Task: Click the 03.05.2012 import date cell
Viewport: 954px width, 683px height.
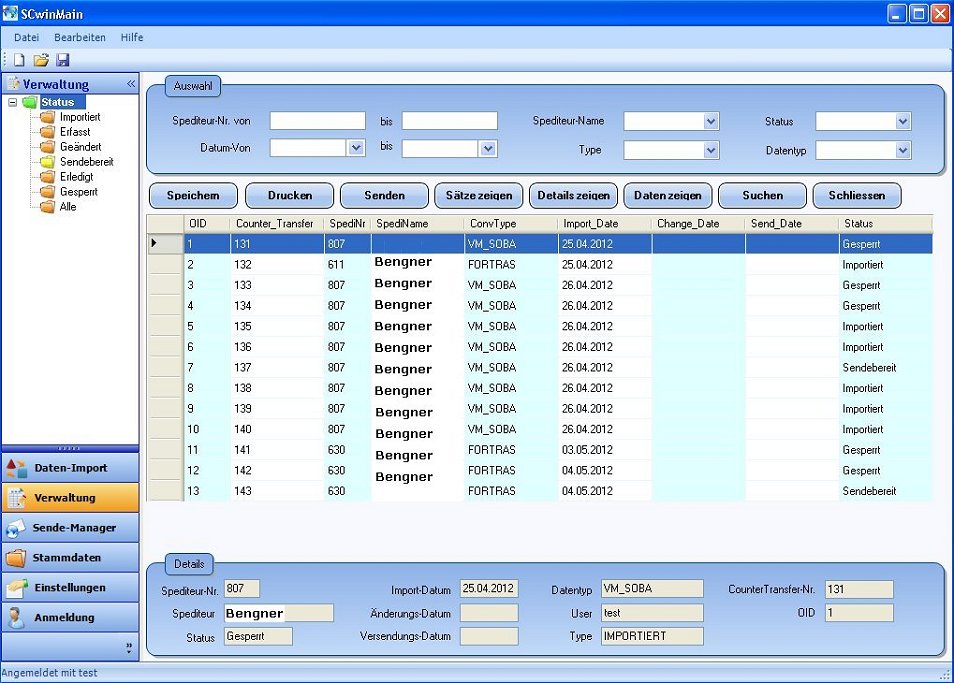Action: (x=605, y=450)
